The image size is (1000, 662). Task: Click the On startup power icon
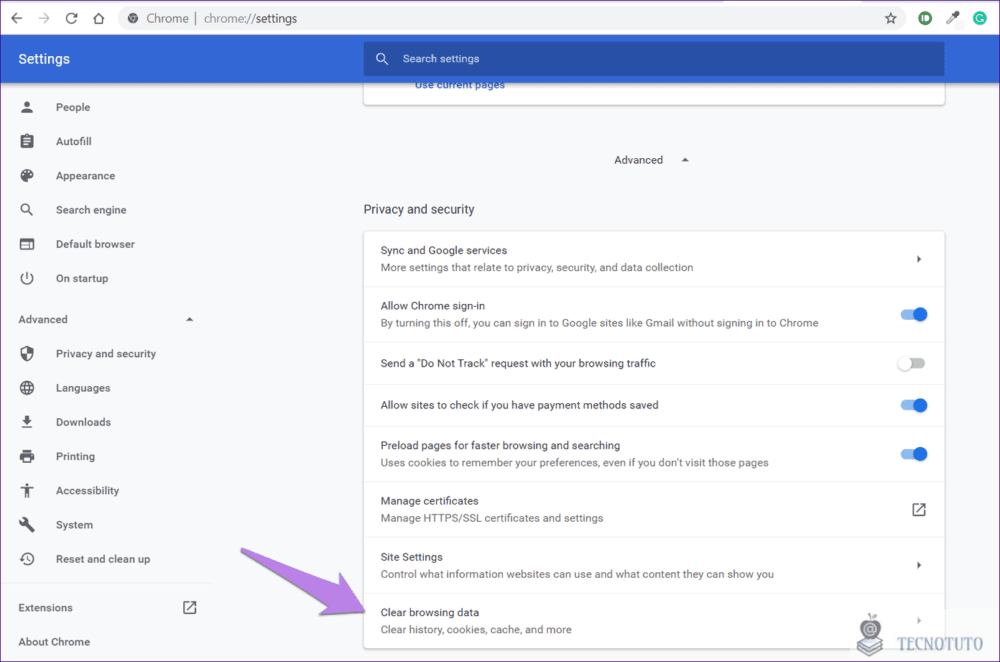click(27, 278)
